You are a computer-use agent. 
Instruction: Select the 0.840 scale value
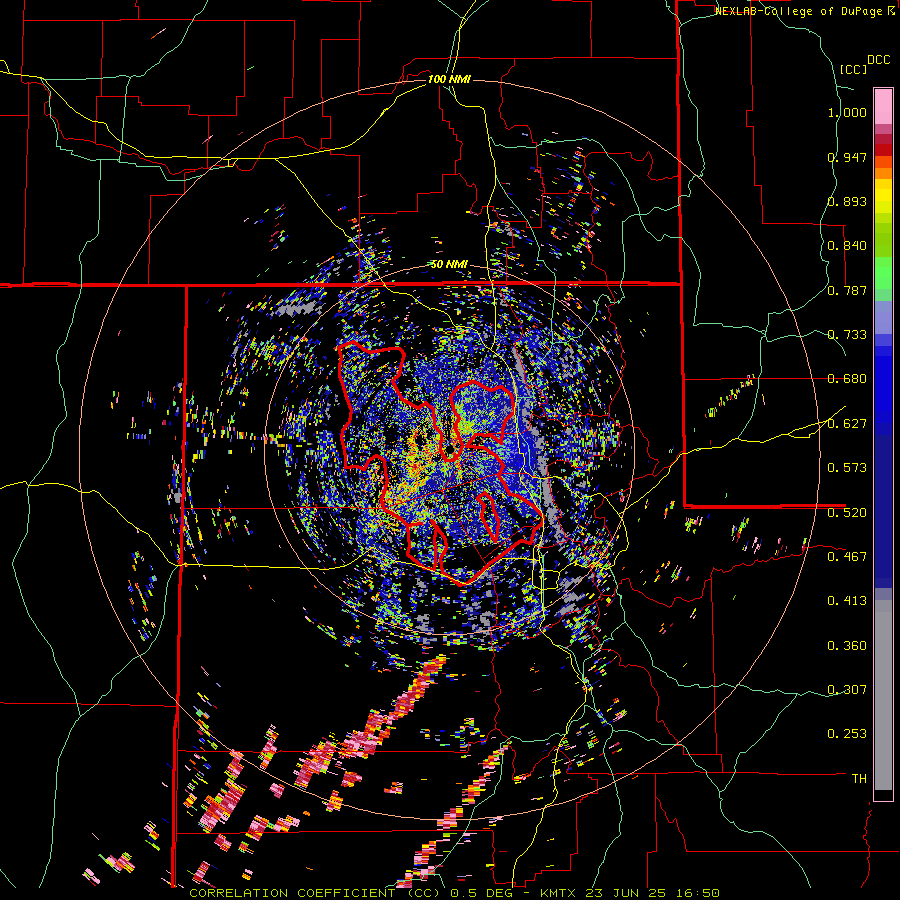847,246
